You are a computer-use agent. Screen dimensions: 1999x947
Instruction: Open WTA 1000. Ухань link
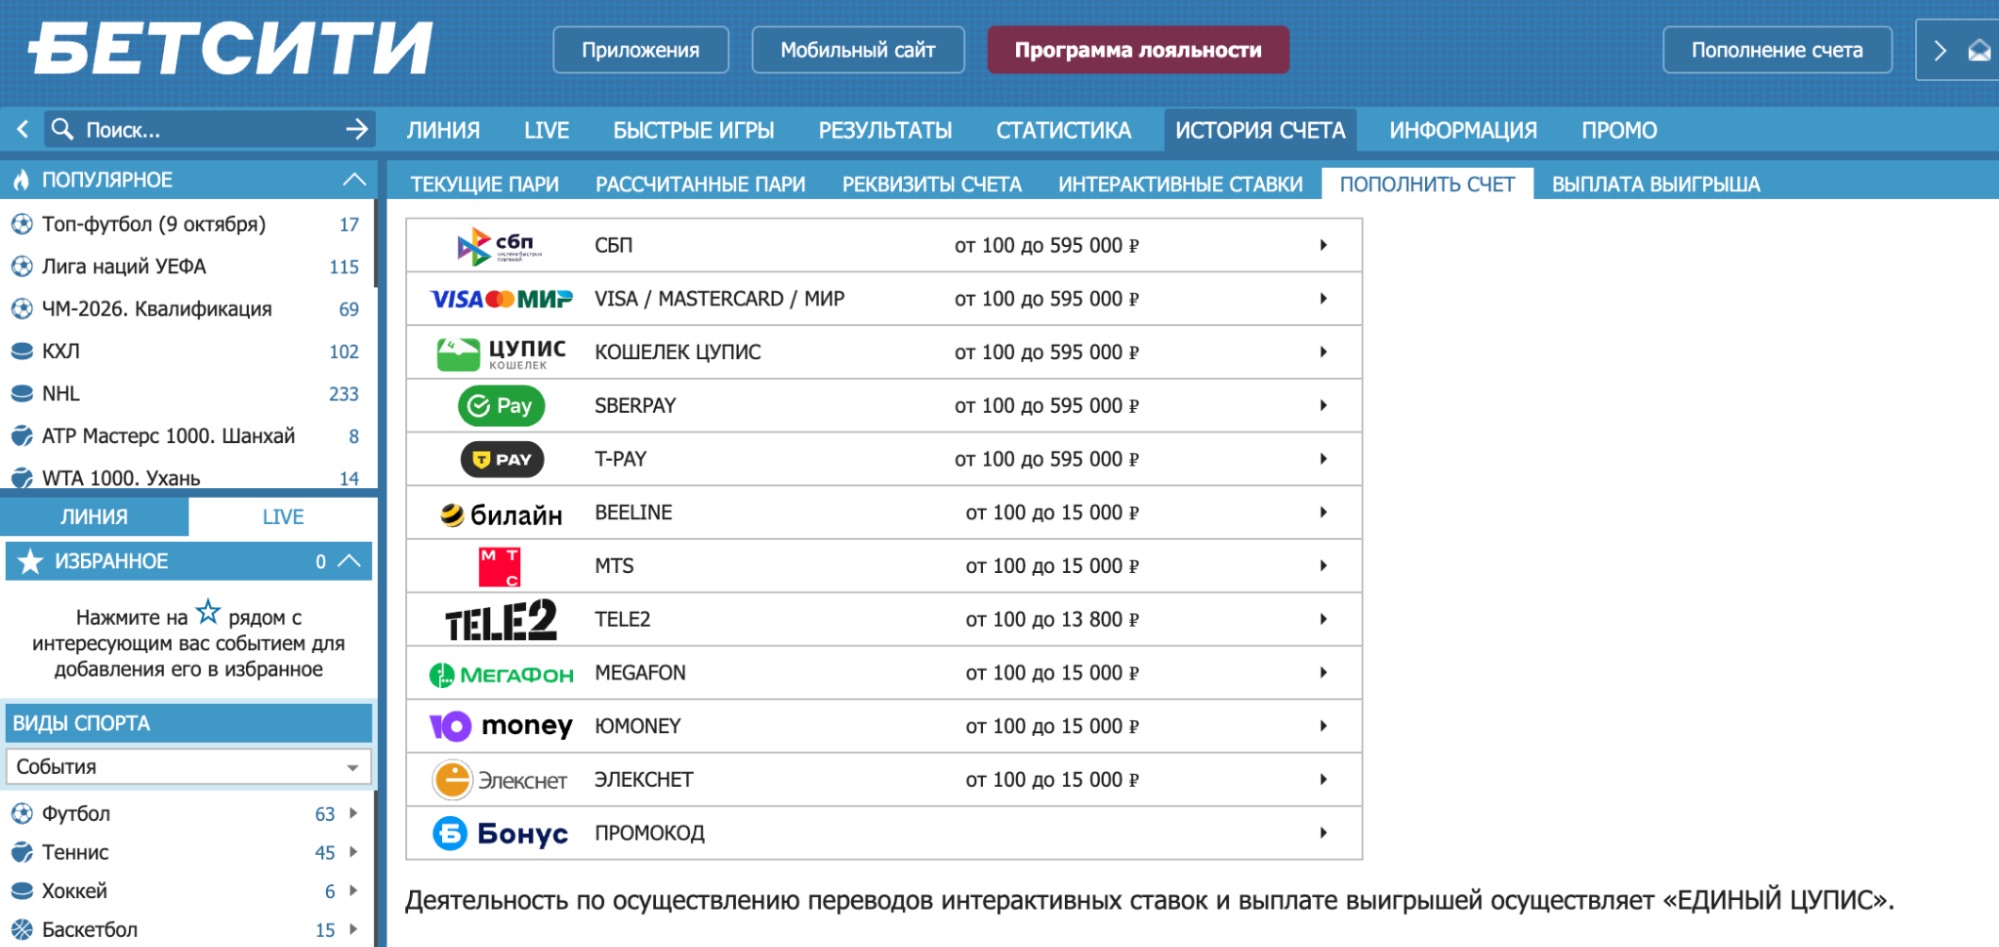coord(121,478)
